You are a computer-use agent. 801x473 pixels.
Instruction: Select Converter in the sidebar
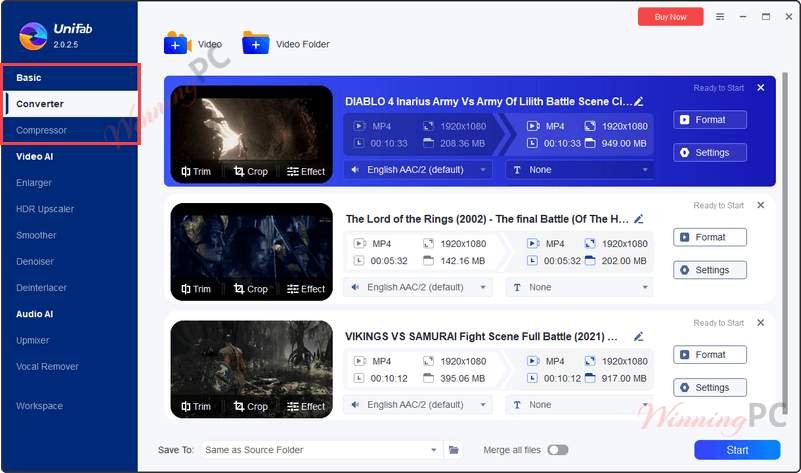tap(70, 104)
